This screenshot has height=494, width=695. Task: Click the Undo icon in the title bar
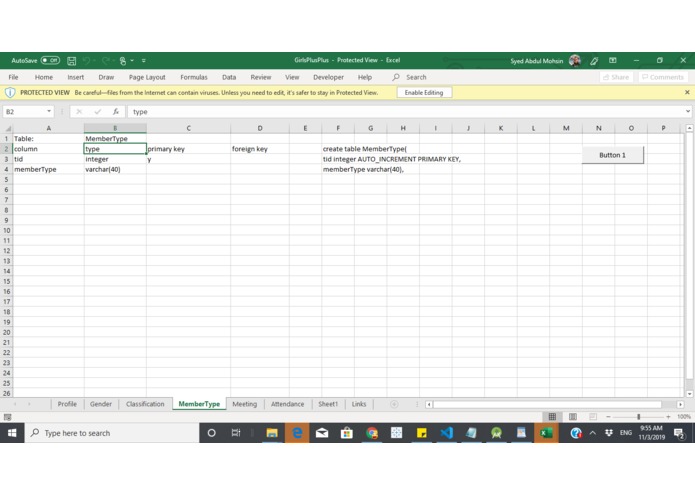pos(87,61)
